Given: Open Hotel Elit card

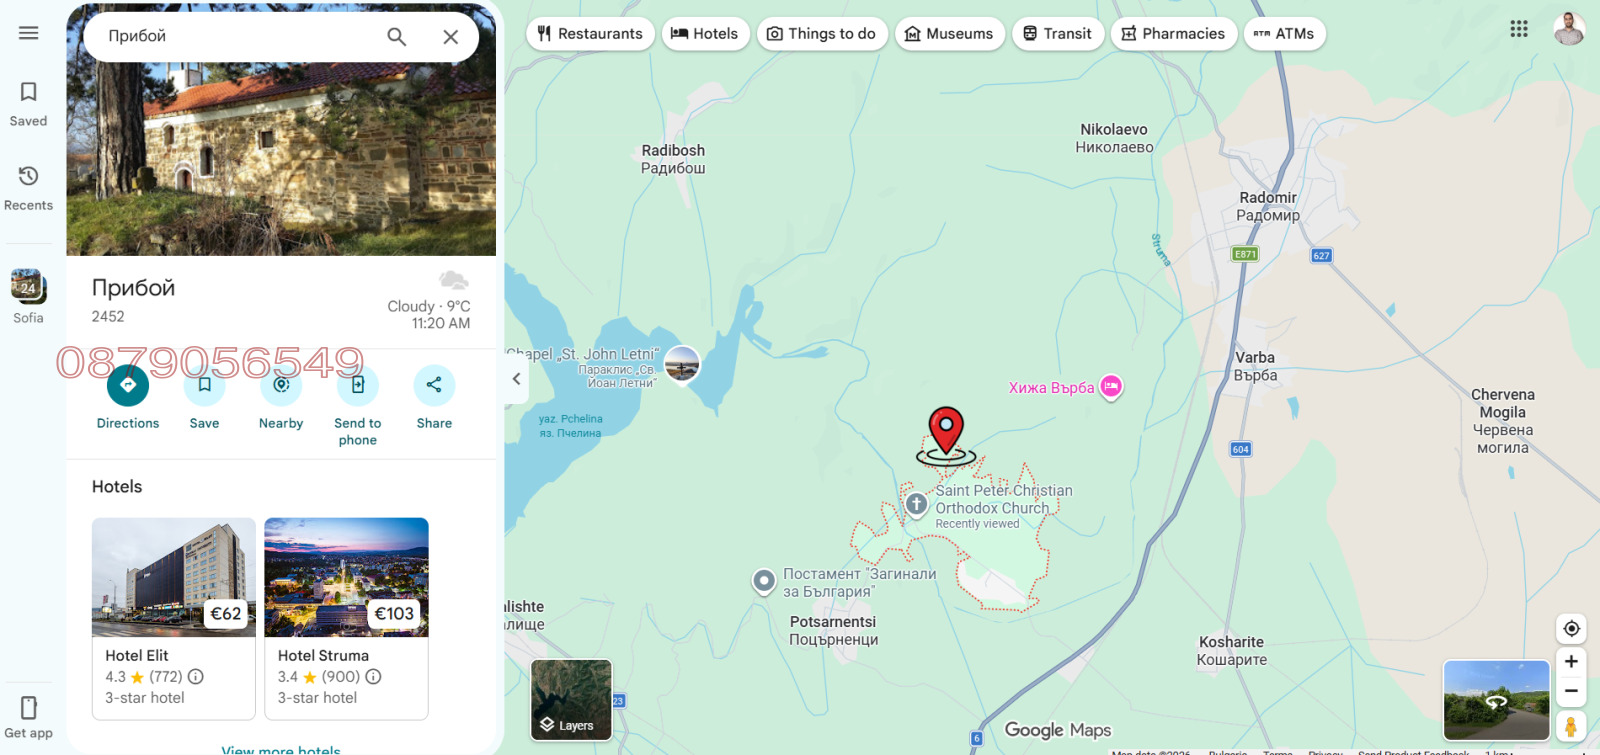Looking at the screenshot, I should click(174, 618).
